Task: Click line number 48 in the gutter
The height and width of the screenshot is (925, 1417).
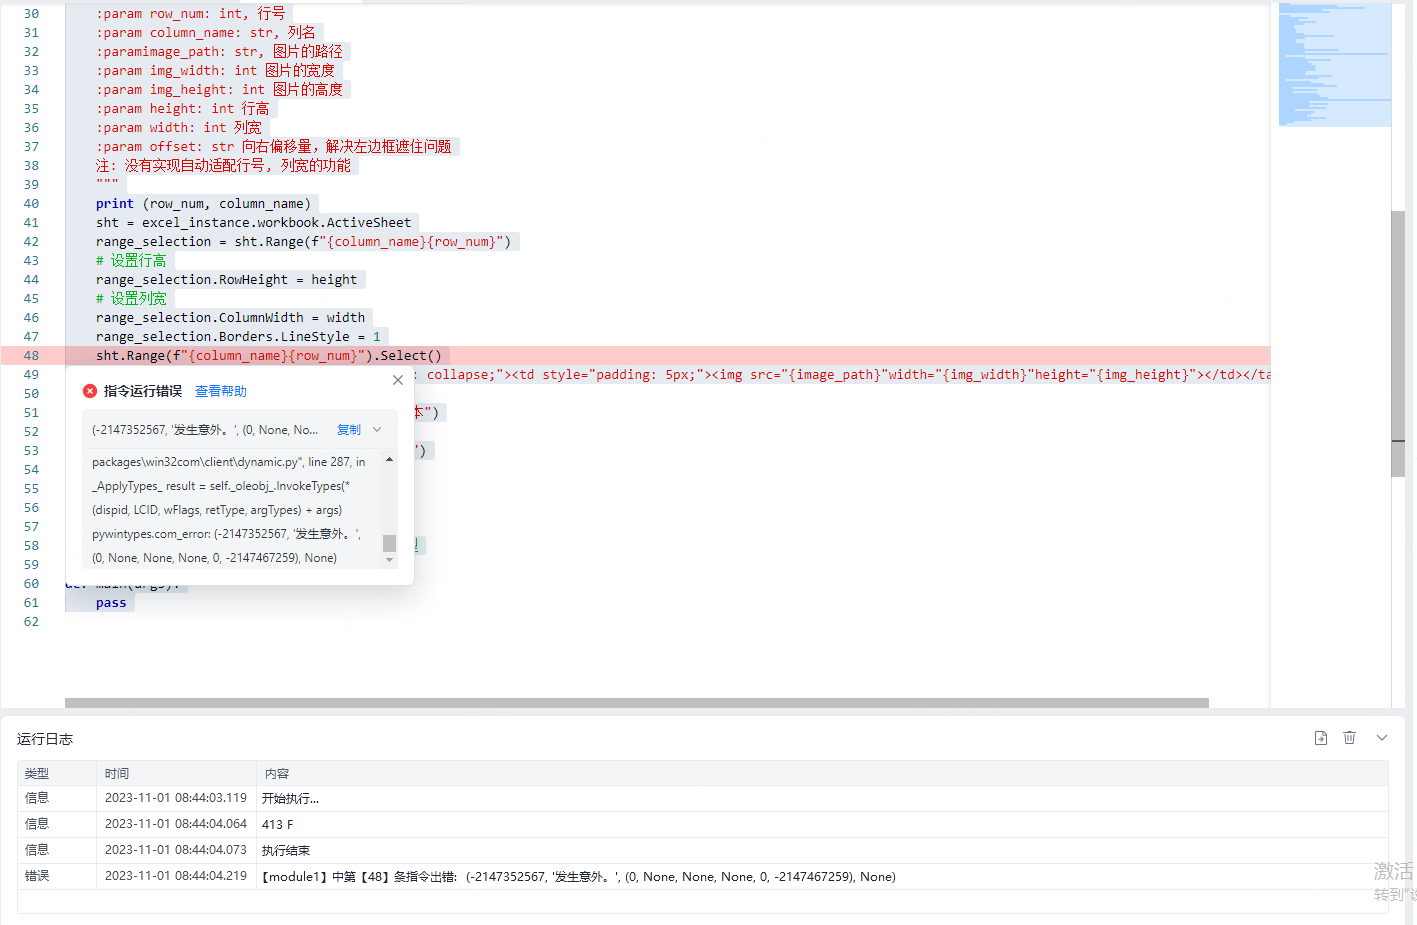Action: point(31,356)
